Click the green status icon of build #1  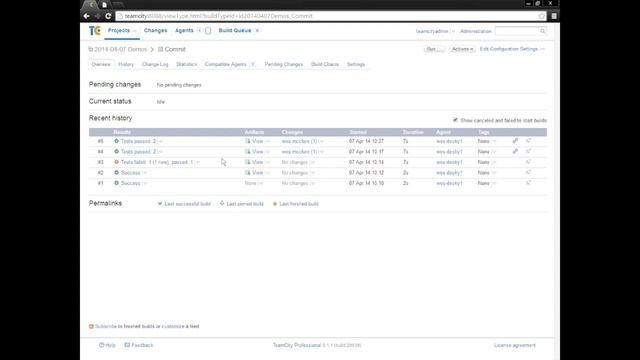116,183
